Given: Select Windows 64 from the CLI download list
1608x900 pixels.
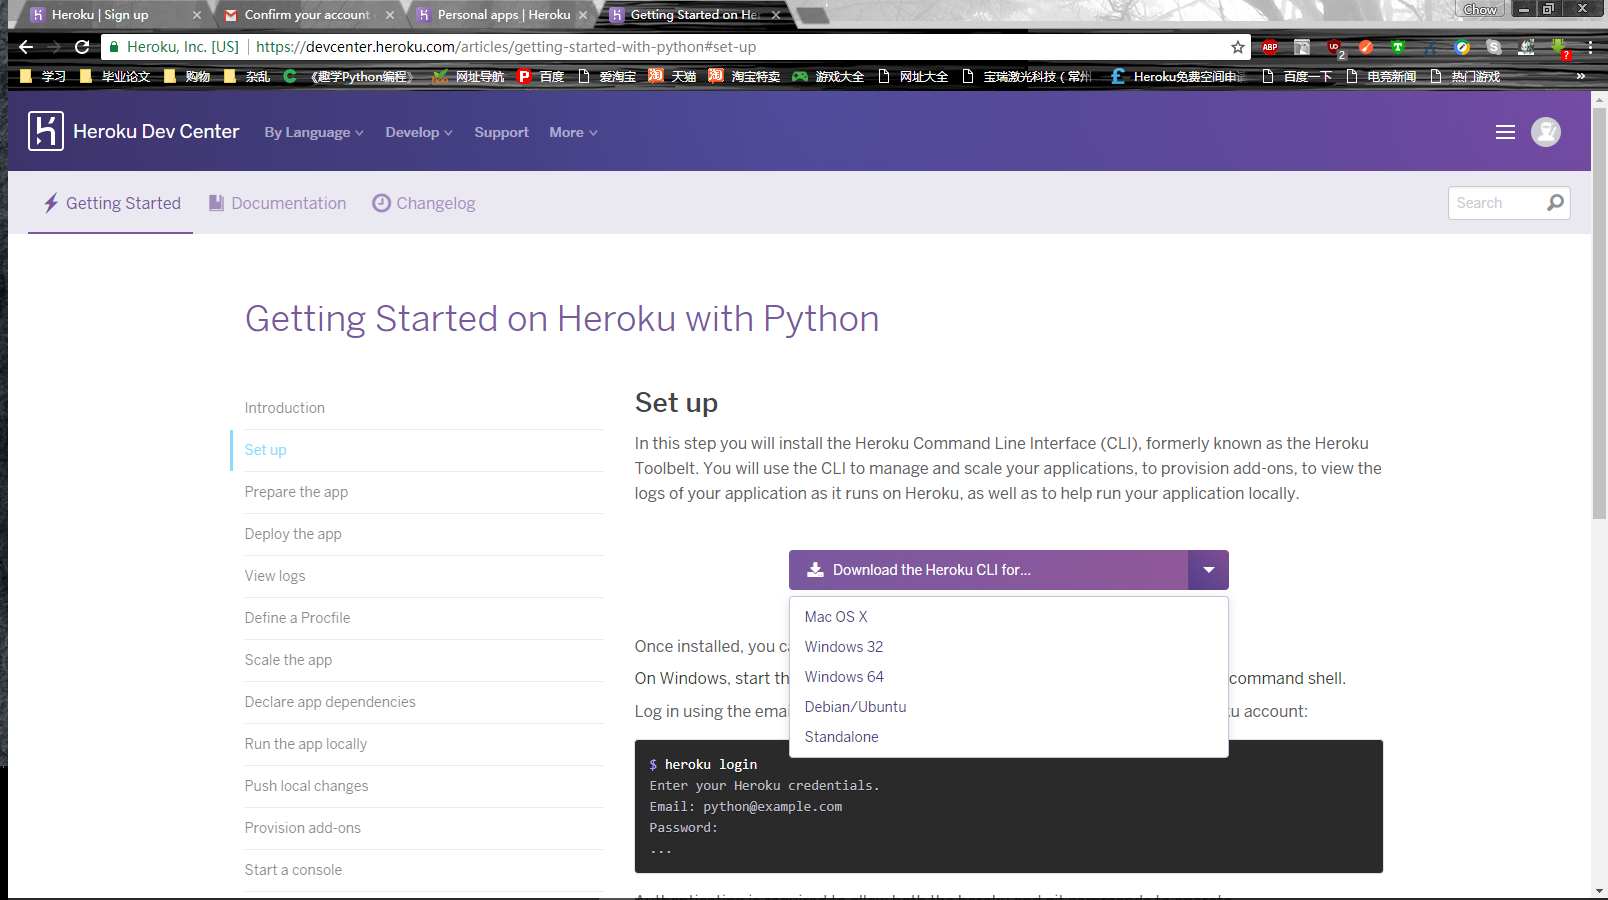Looking at the screenshot, I should pyautogui.click(x=843, y=676).
